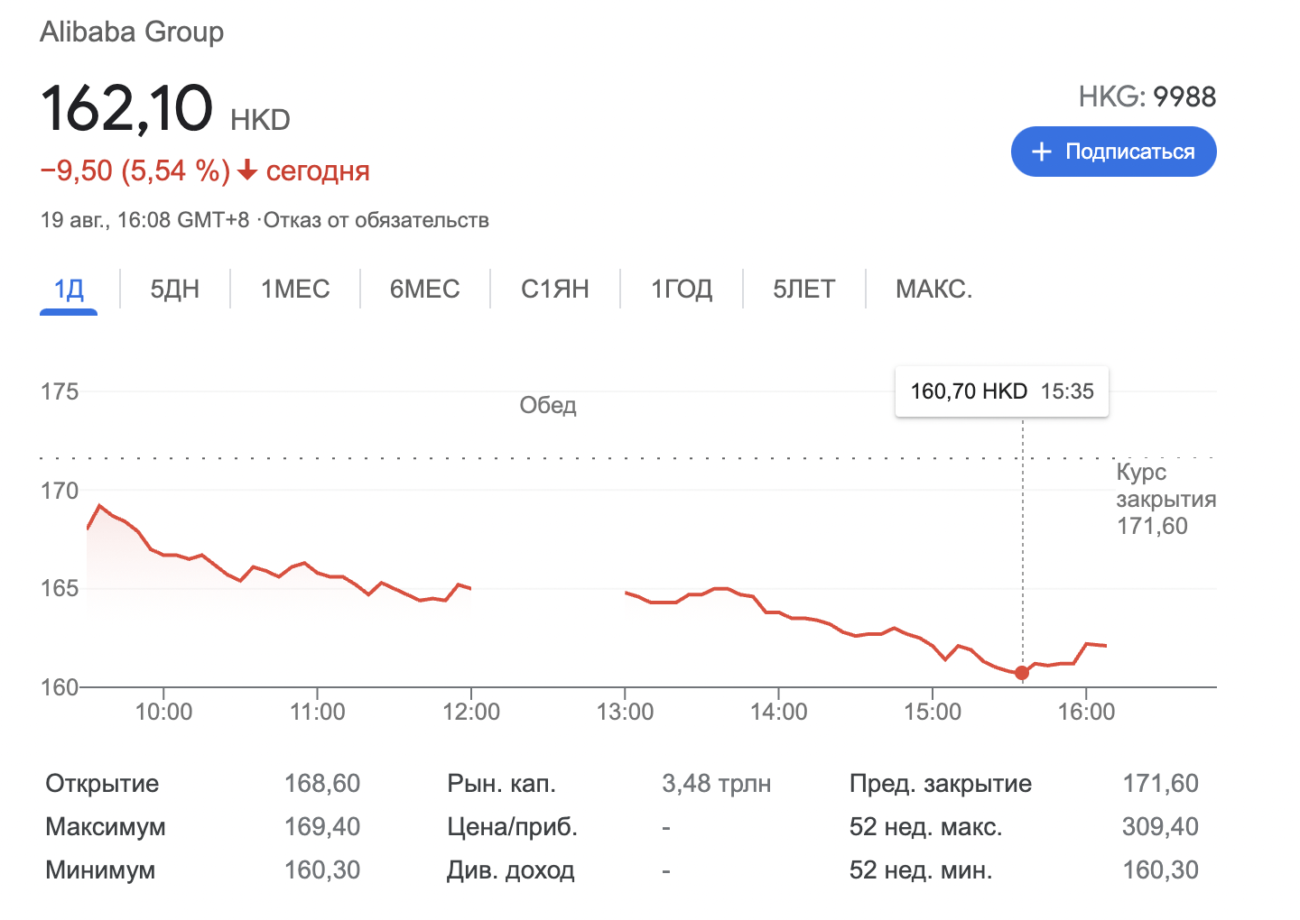Click the Подписаться follow button
This screenshot has width=1300, height=920.
point(1114,152)
